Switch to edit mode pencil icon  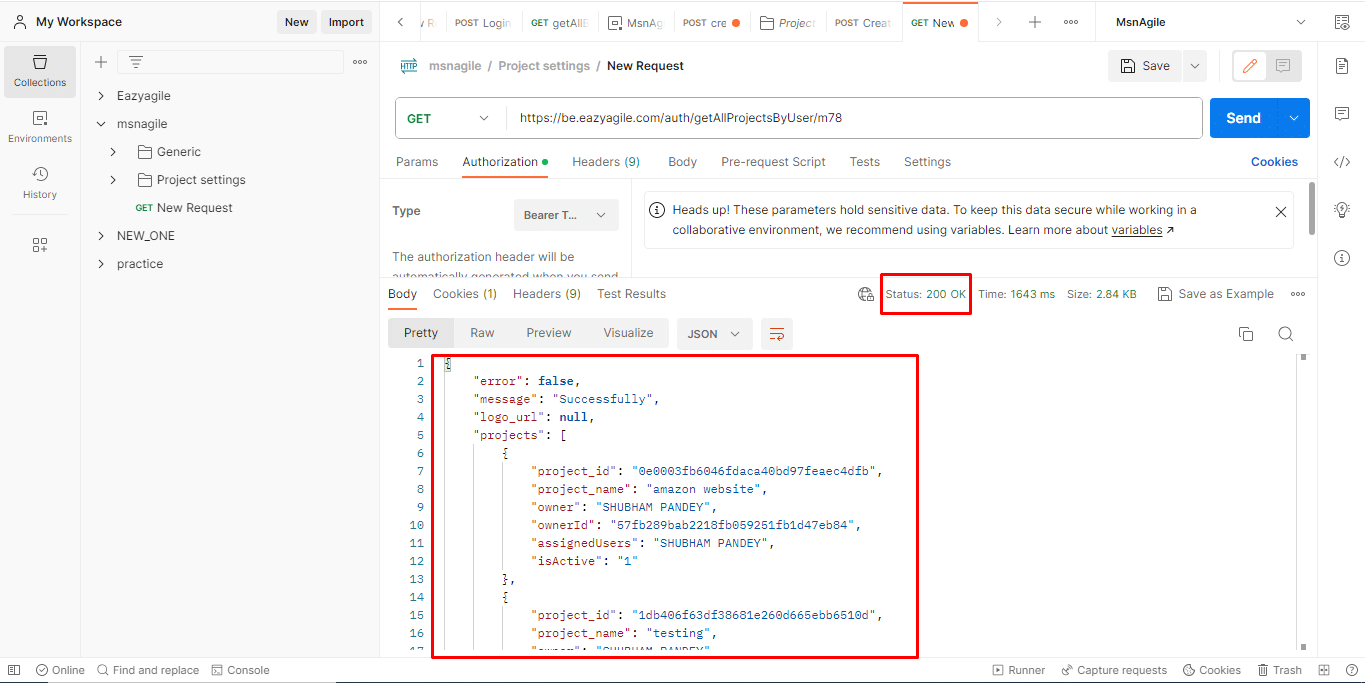point(1249,66)
